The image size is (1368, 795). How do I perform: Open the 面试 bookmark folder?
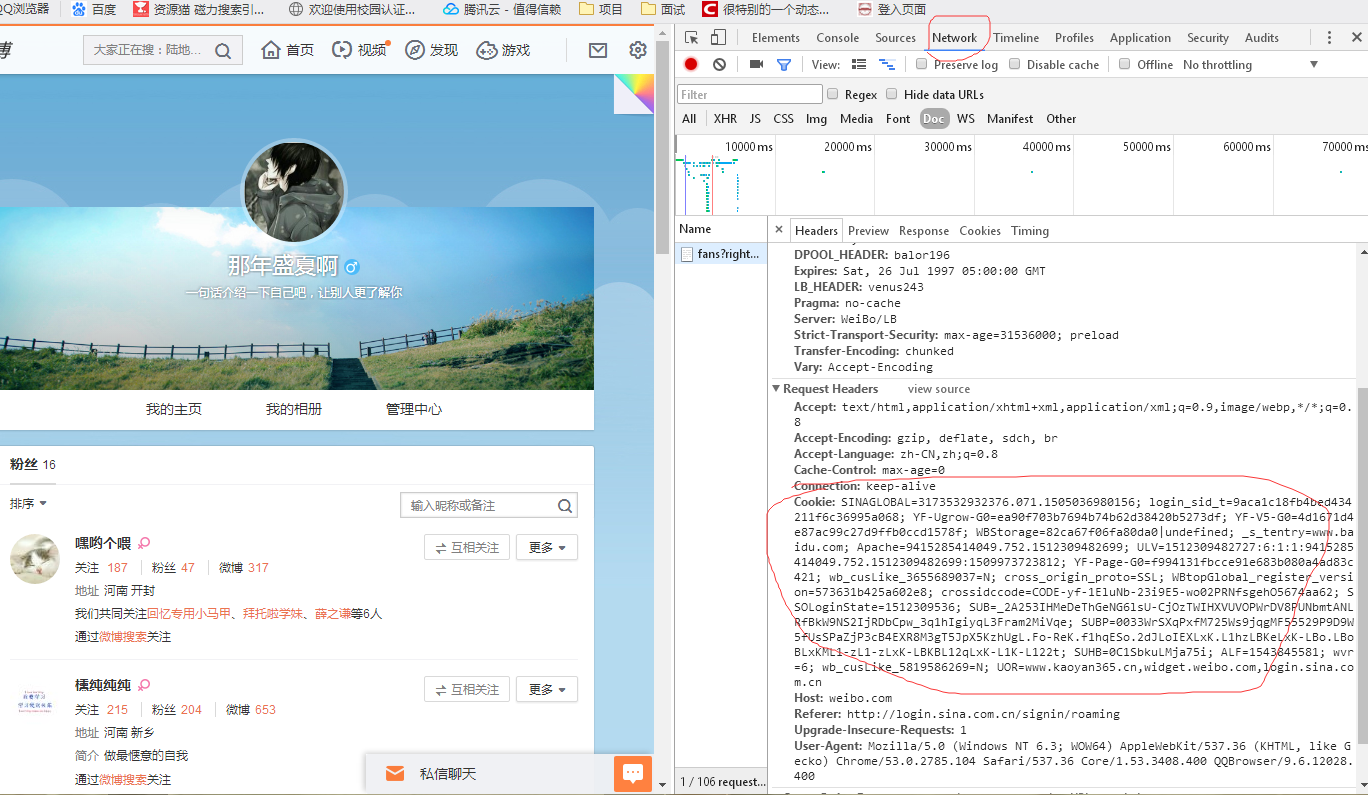pos(663,9)
